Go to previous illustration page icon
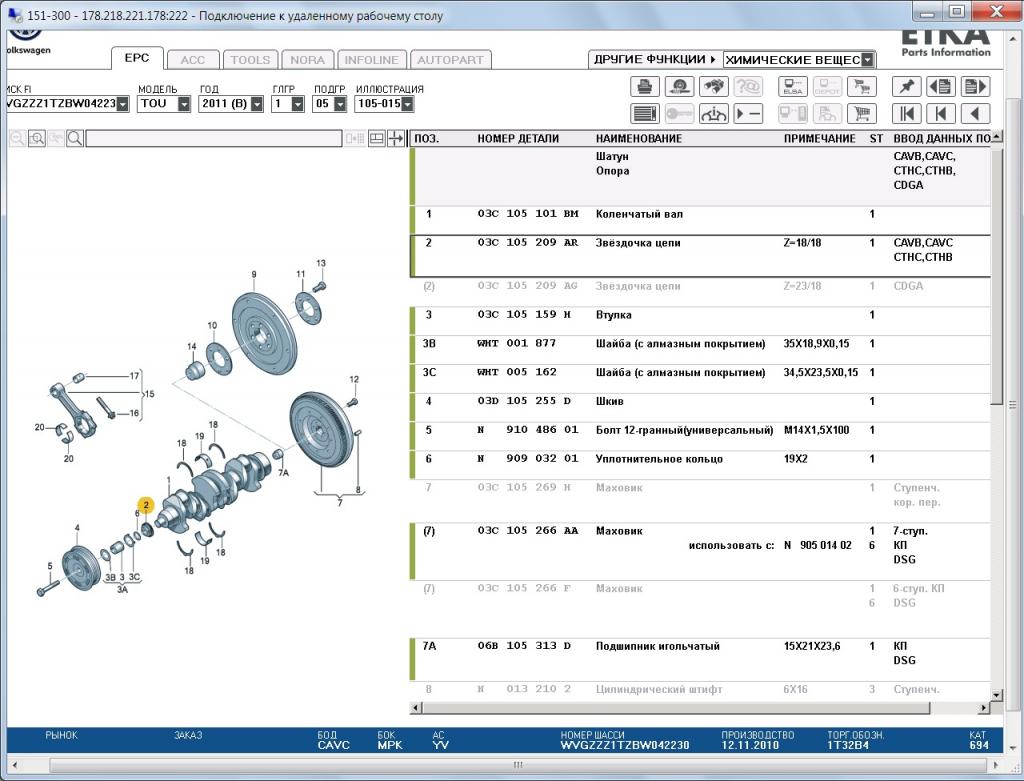This screenshot has height=781, width=1024. click(941, 86)
